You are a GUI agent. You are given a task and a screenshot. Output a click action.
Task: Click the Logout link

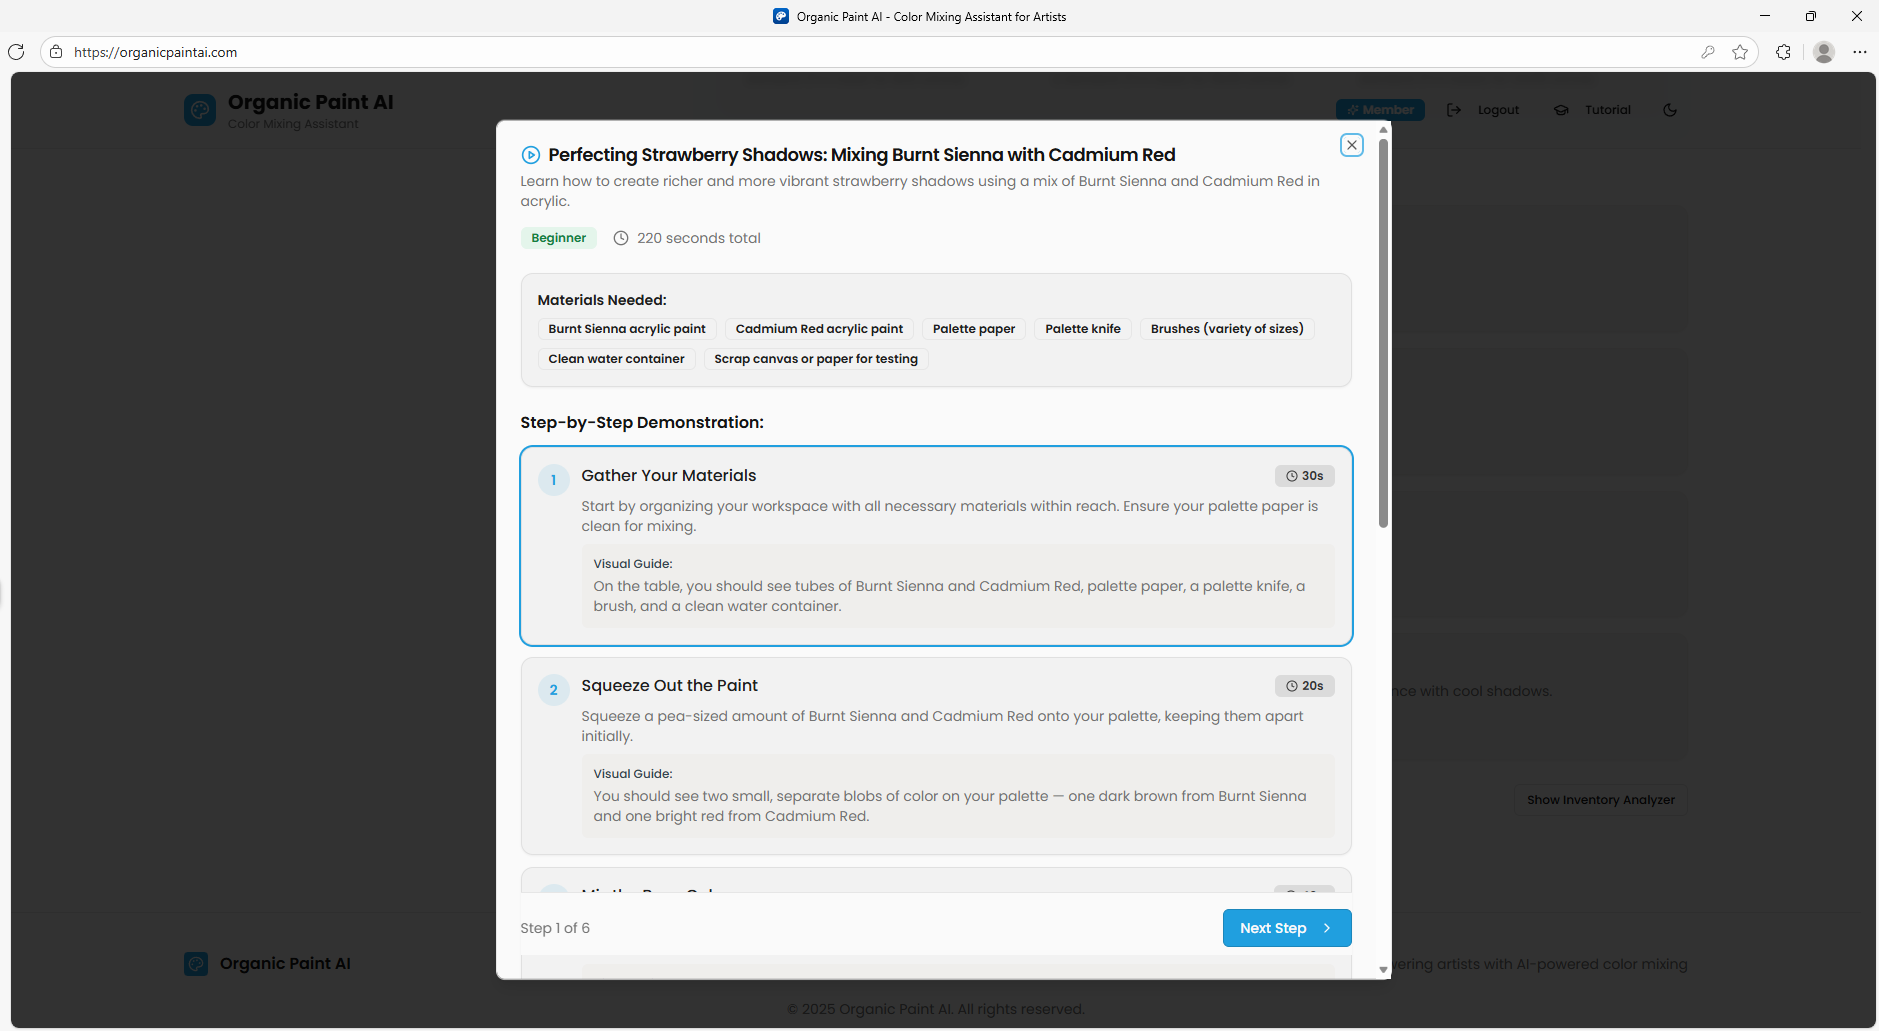pyautogui.click(x=1497, y=110)
